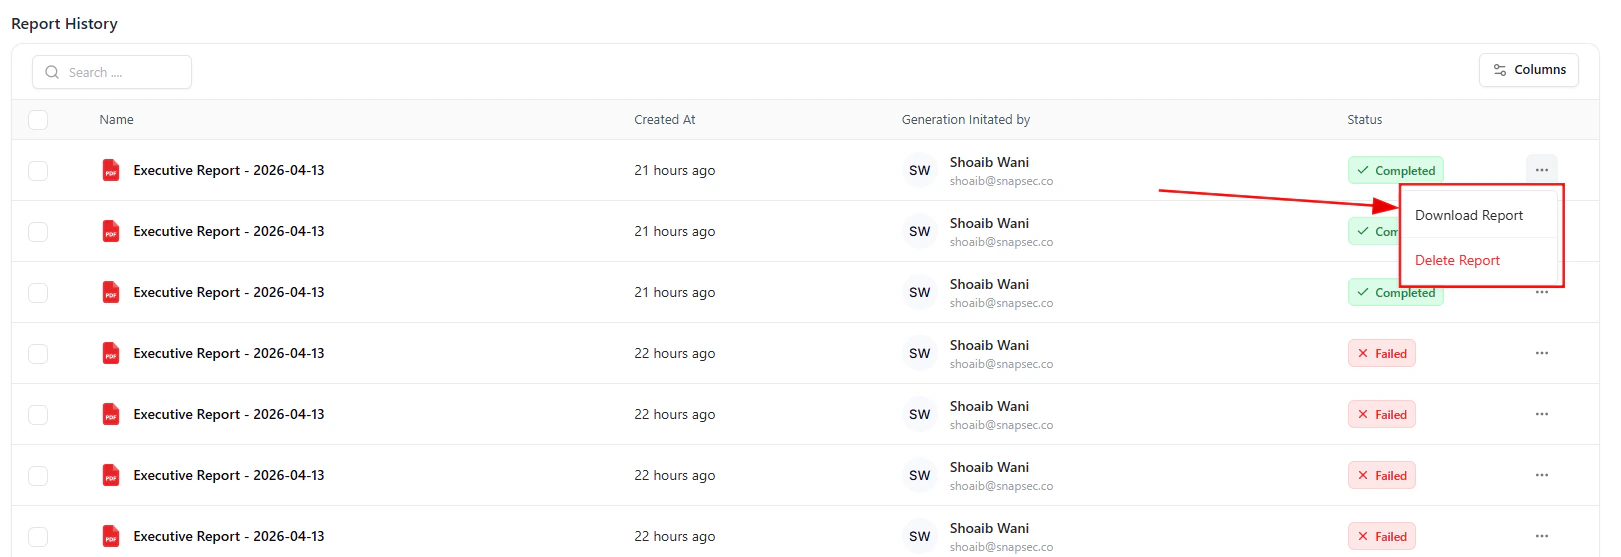This screenshot has width=1621, height=557.
Task: Check the box for the third Completed report
Action: click(x=38, y=293)
